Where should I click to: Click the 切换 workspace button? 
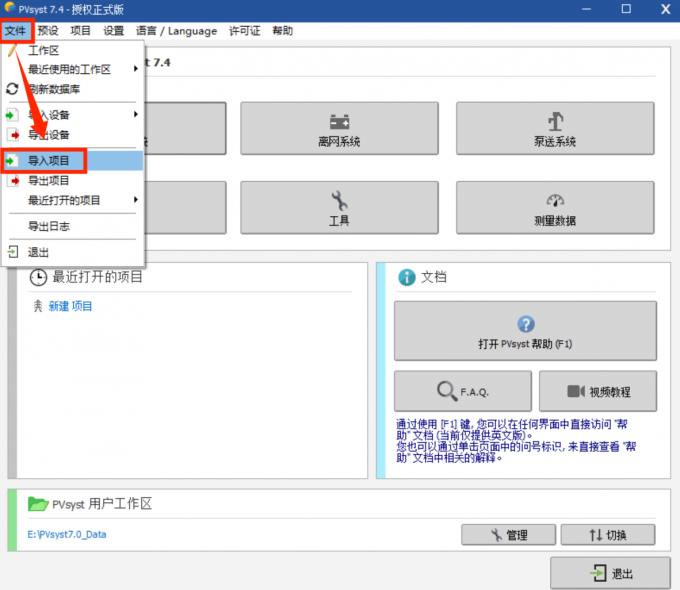tap(607, 535)
